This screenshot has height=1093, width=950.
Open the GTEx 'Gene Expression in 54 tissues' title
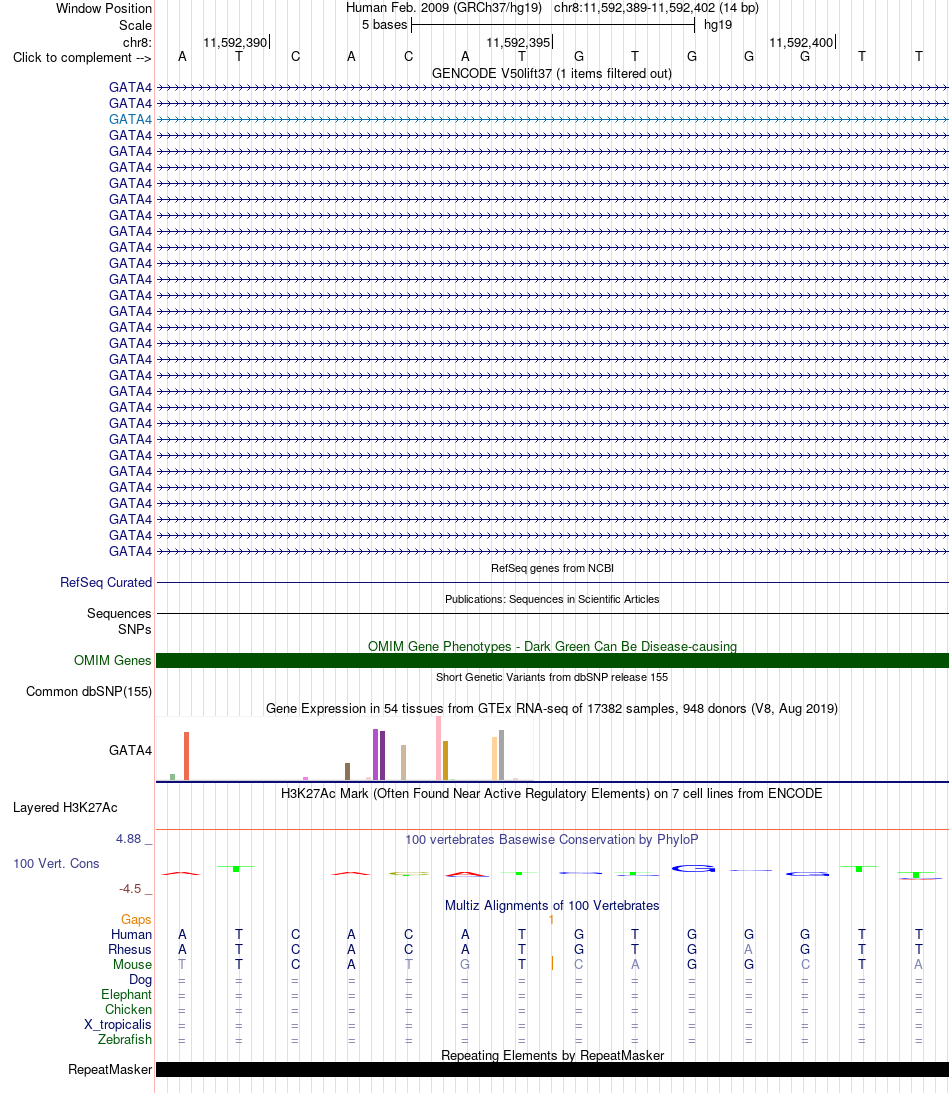point(551,708)
